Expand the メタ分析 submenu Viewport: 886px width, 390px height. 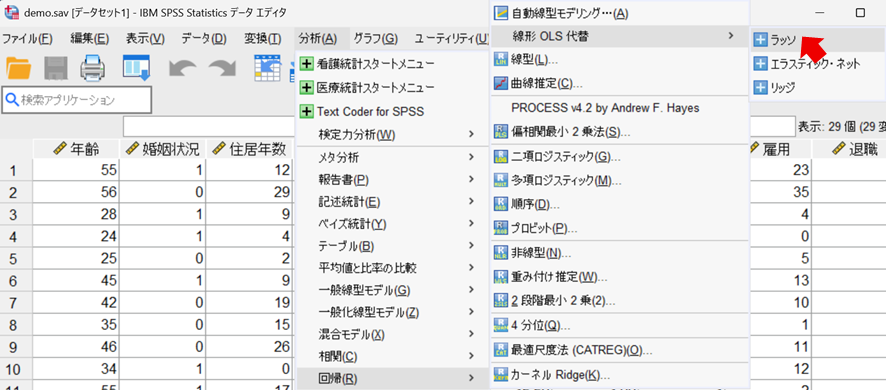click(392, 157)
